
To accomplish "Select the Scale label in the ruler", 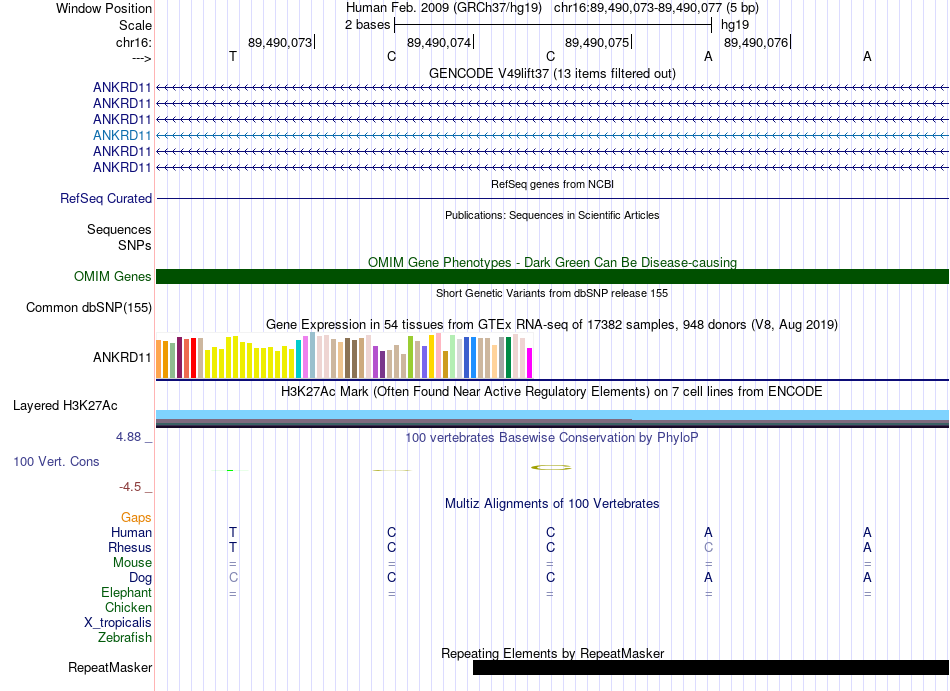I will 135,25.
